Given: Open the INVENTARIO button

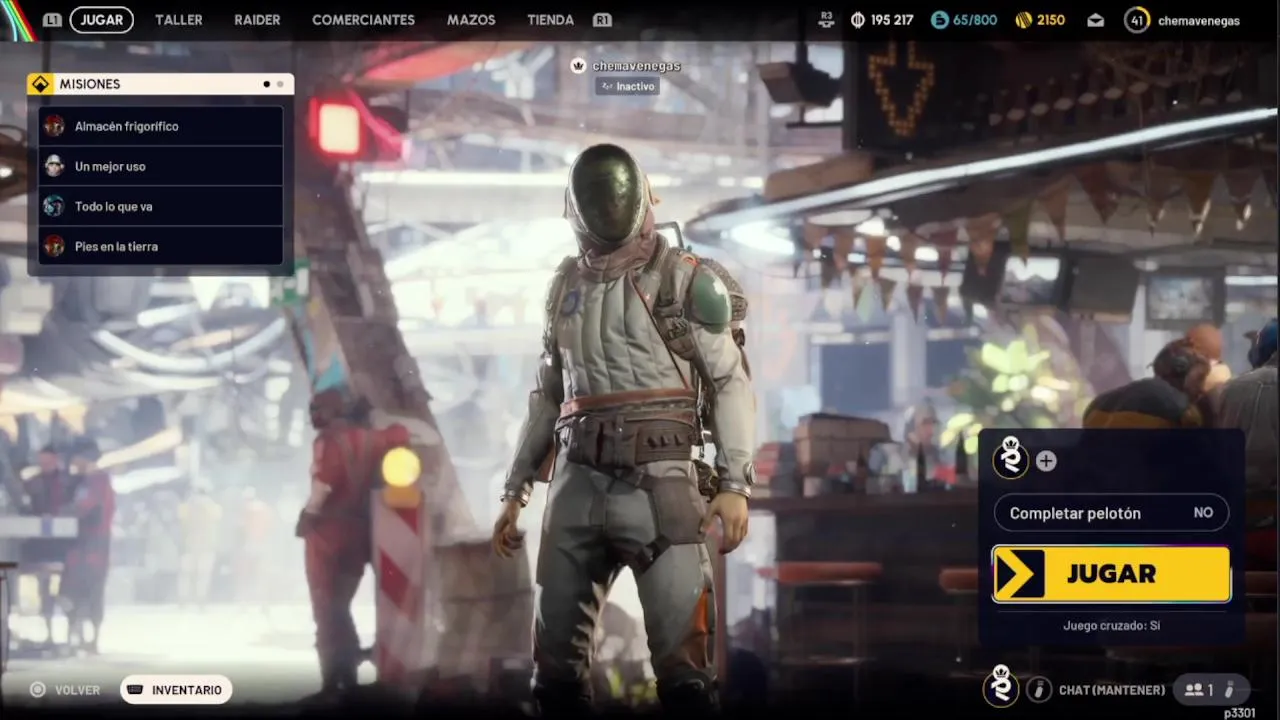Looking at the screenshot, I should [x=176, y=690].
